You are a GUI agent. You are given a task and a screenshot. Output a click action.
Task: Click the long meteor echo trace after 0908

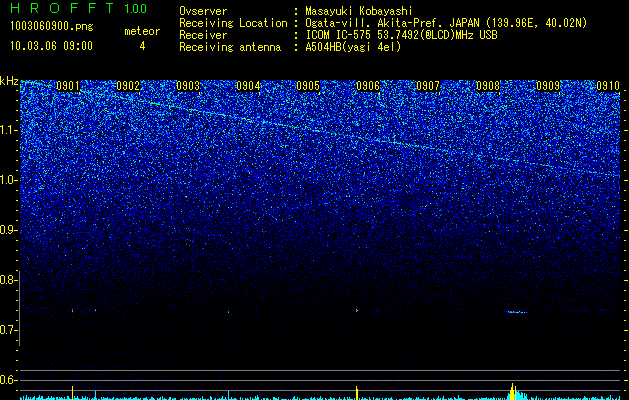click(517, 312)
